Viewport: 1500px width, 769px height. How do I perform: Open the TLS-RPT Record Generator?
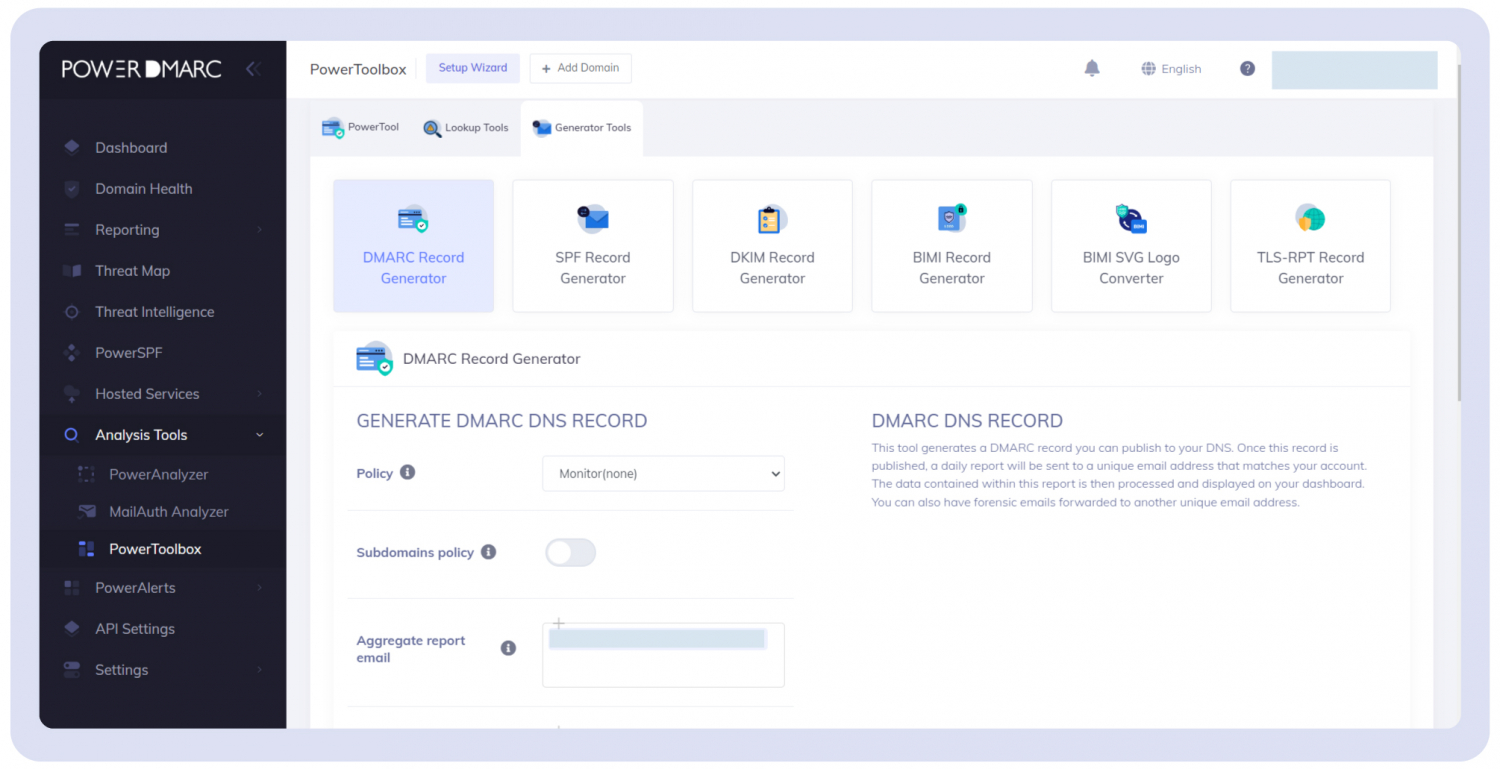coord(1310,246)
